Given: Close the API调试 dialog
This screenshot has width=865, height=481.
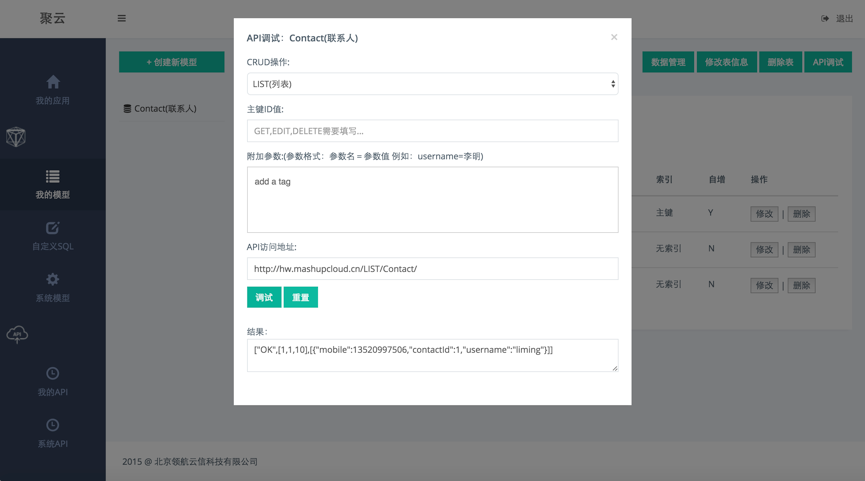Looking at the screenshot, I should point(614,37).
